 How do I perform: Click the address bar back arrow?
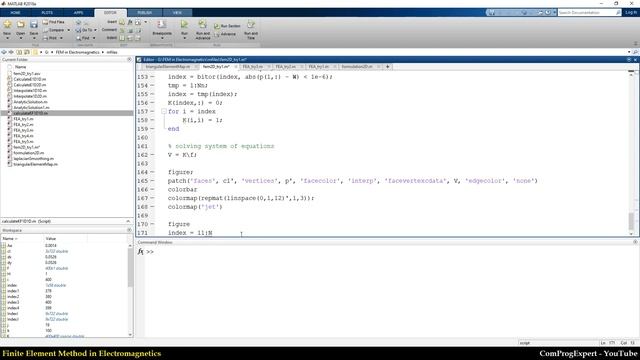pyautogui.click(x=4, y=52)
